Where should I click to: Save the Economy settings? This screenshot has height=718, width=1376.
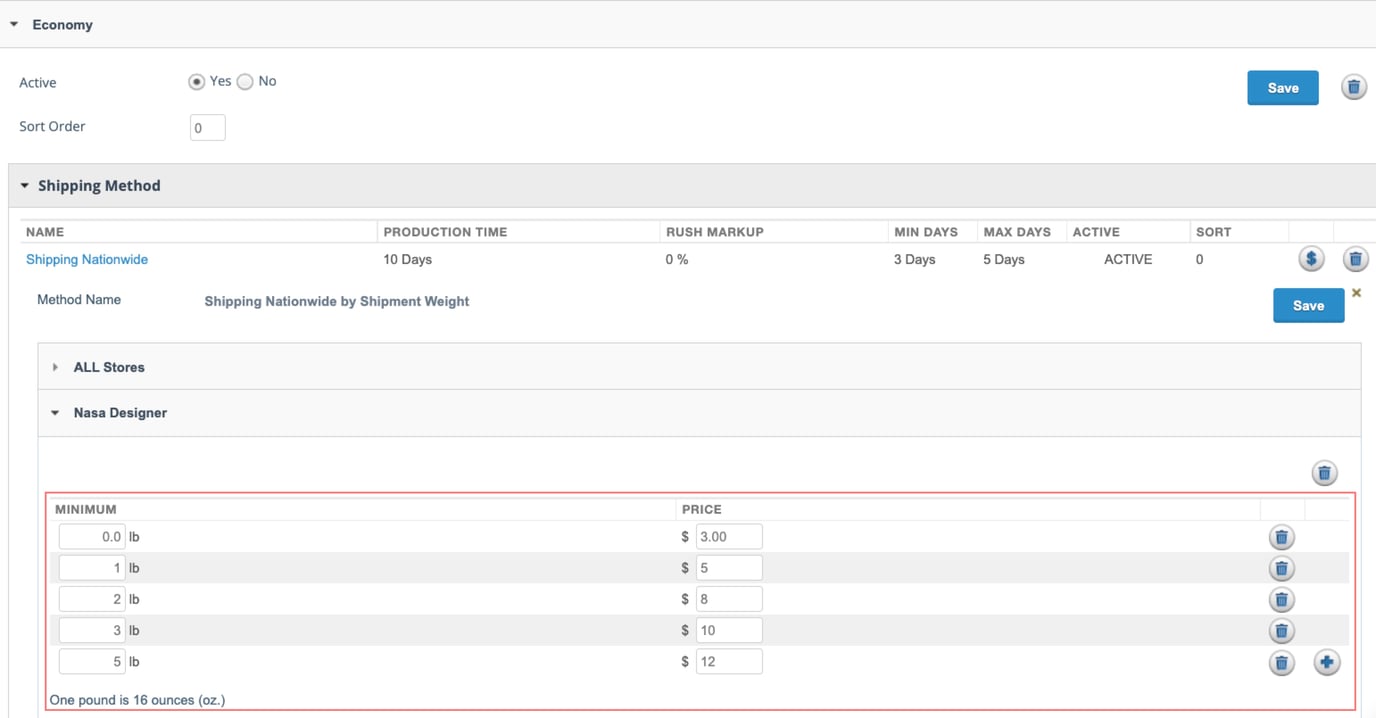click(x=1282, y=88)
